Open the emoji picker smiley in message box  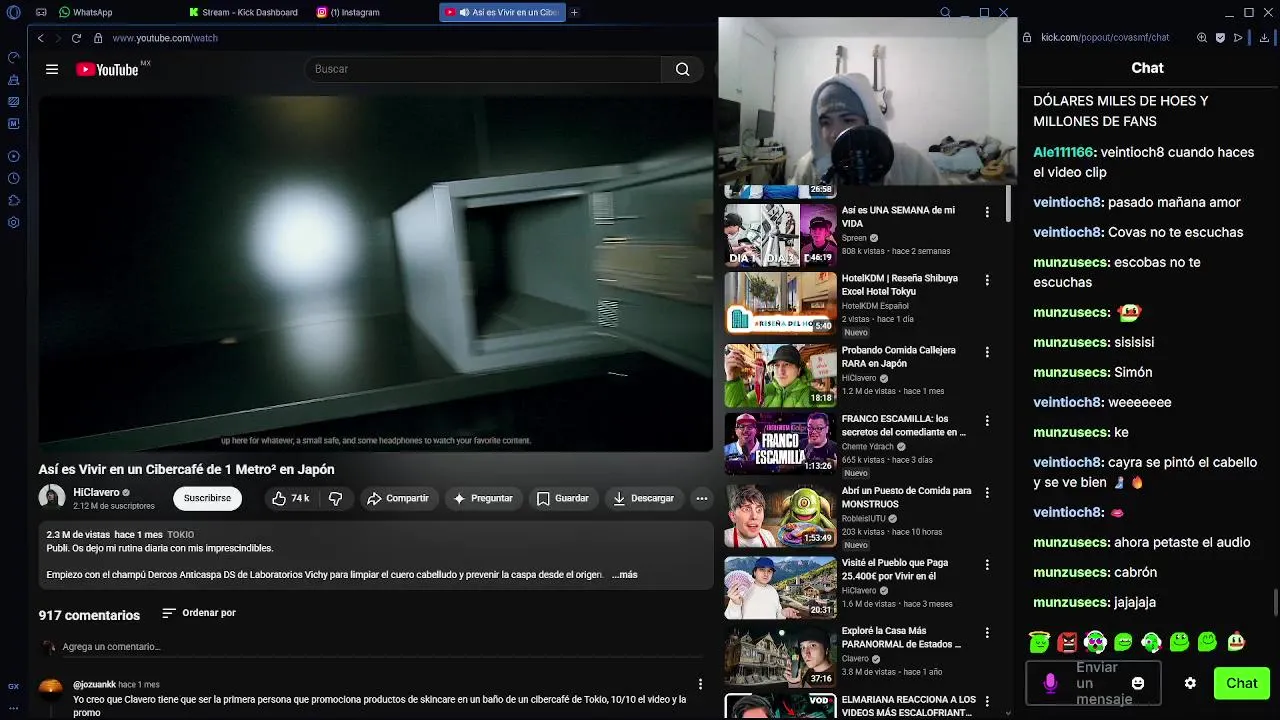[1138, 683]
